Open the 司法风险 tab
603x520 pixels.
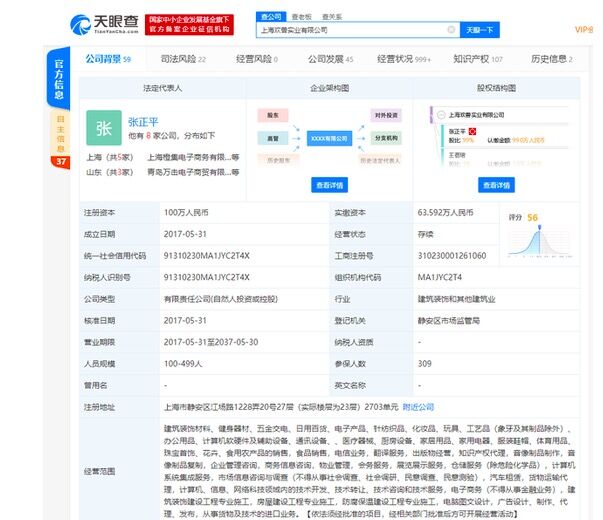click(x=183, y=59)
